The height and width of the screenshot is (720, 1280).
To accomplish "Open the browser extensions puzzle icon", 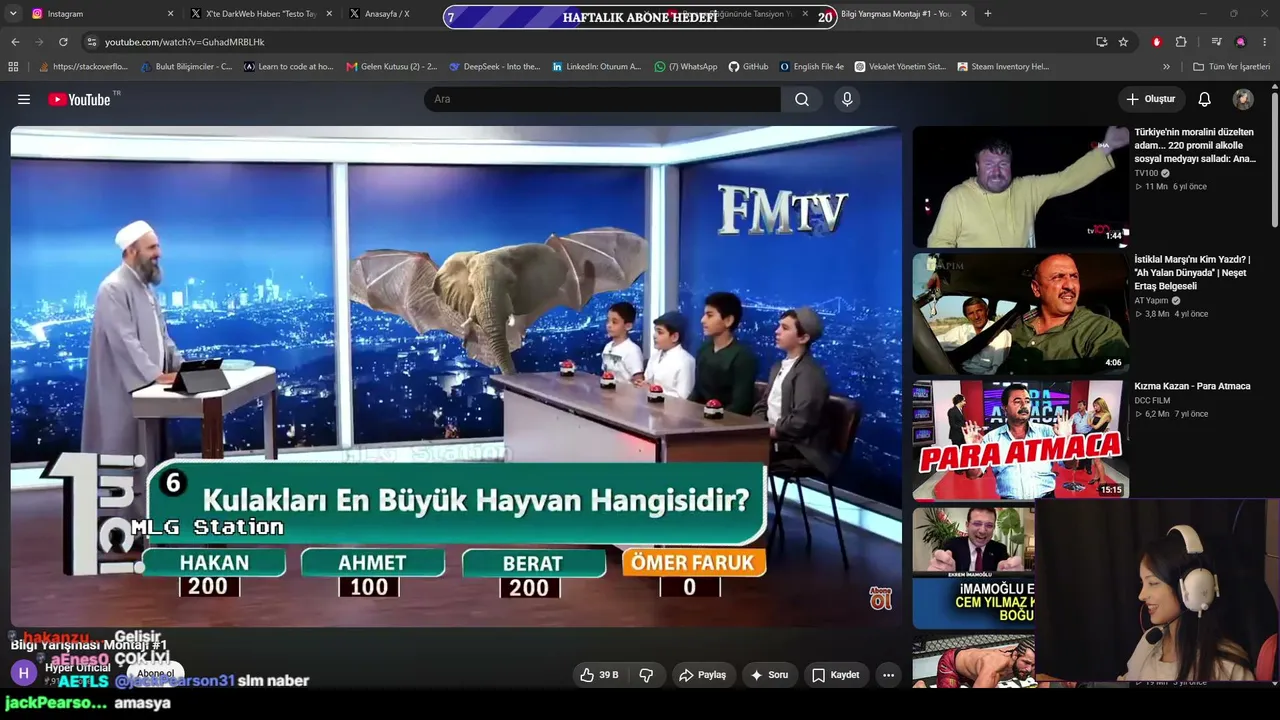I will [1181, 42].
